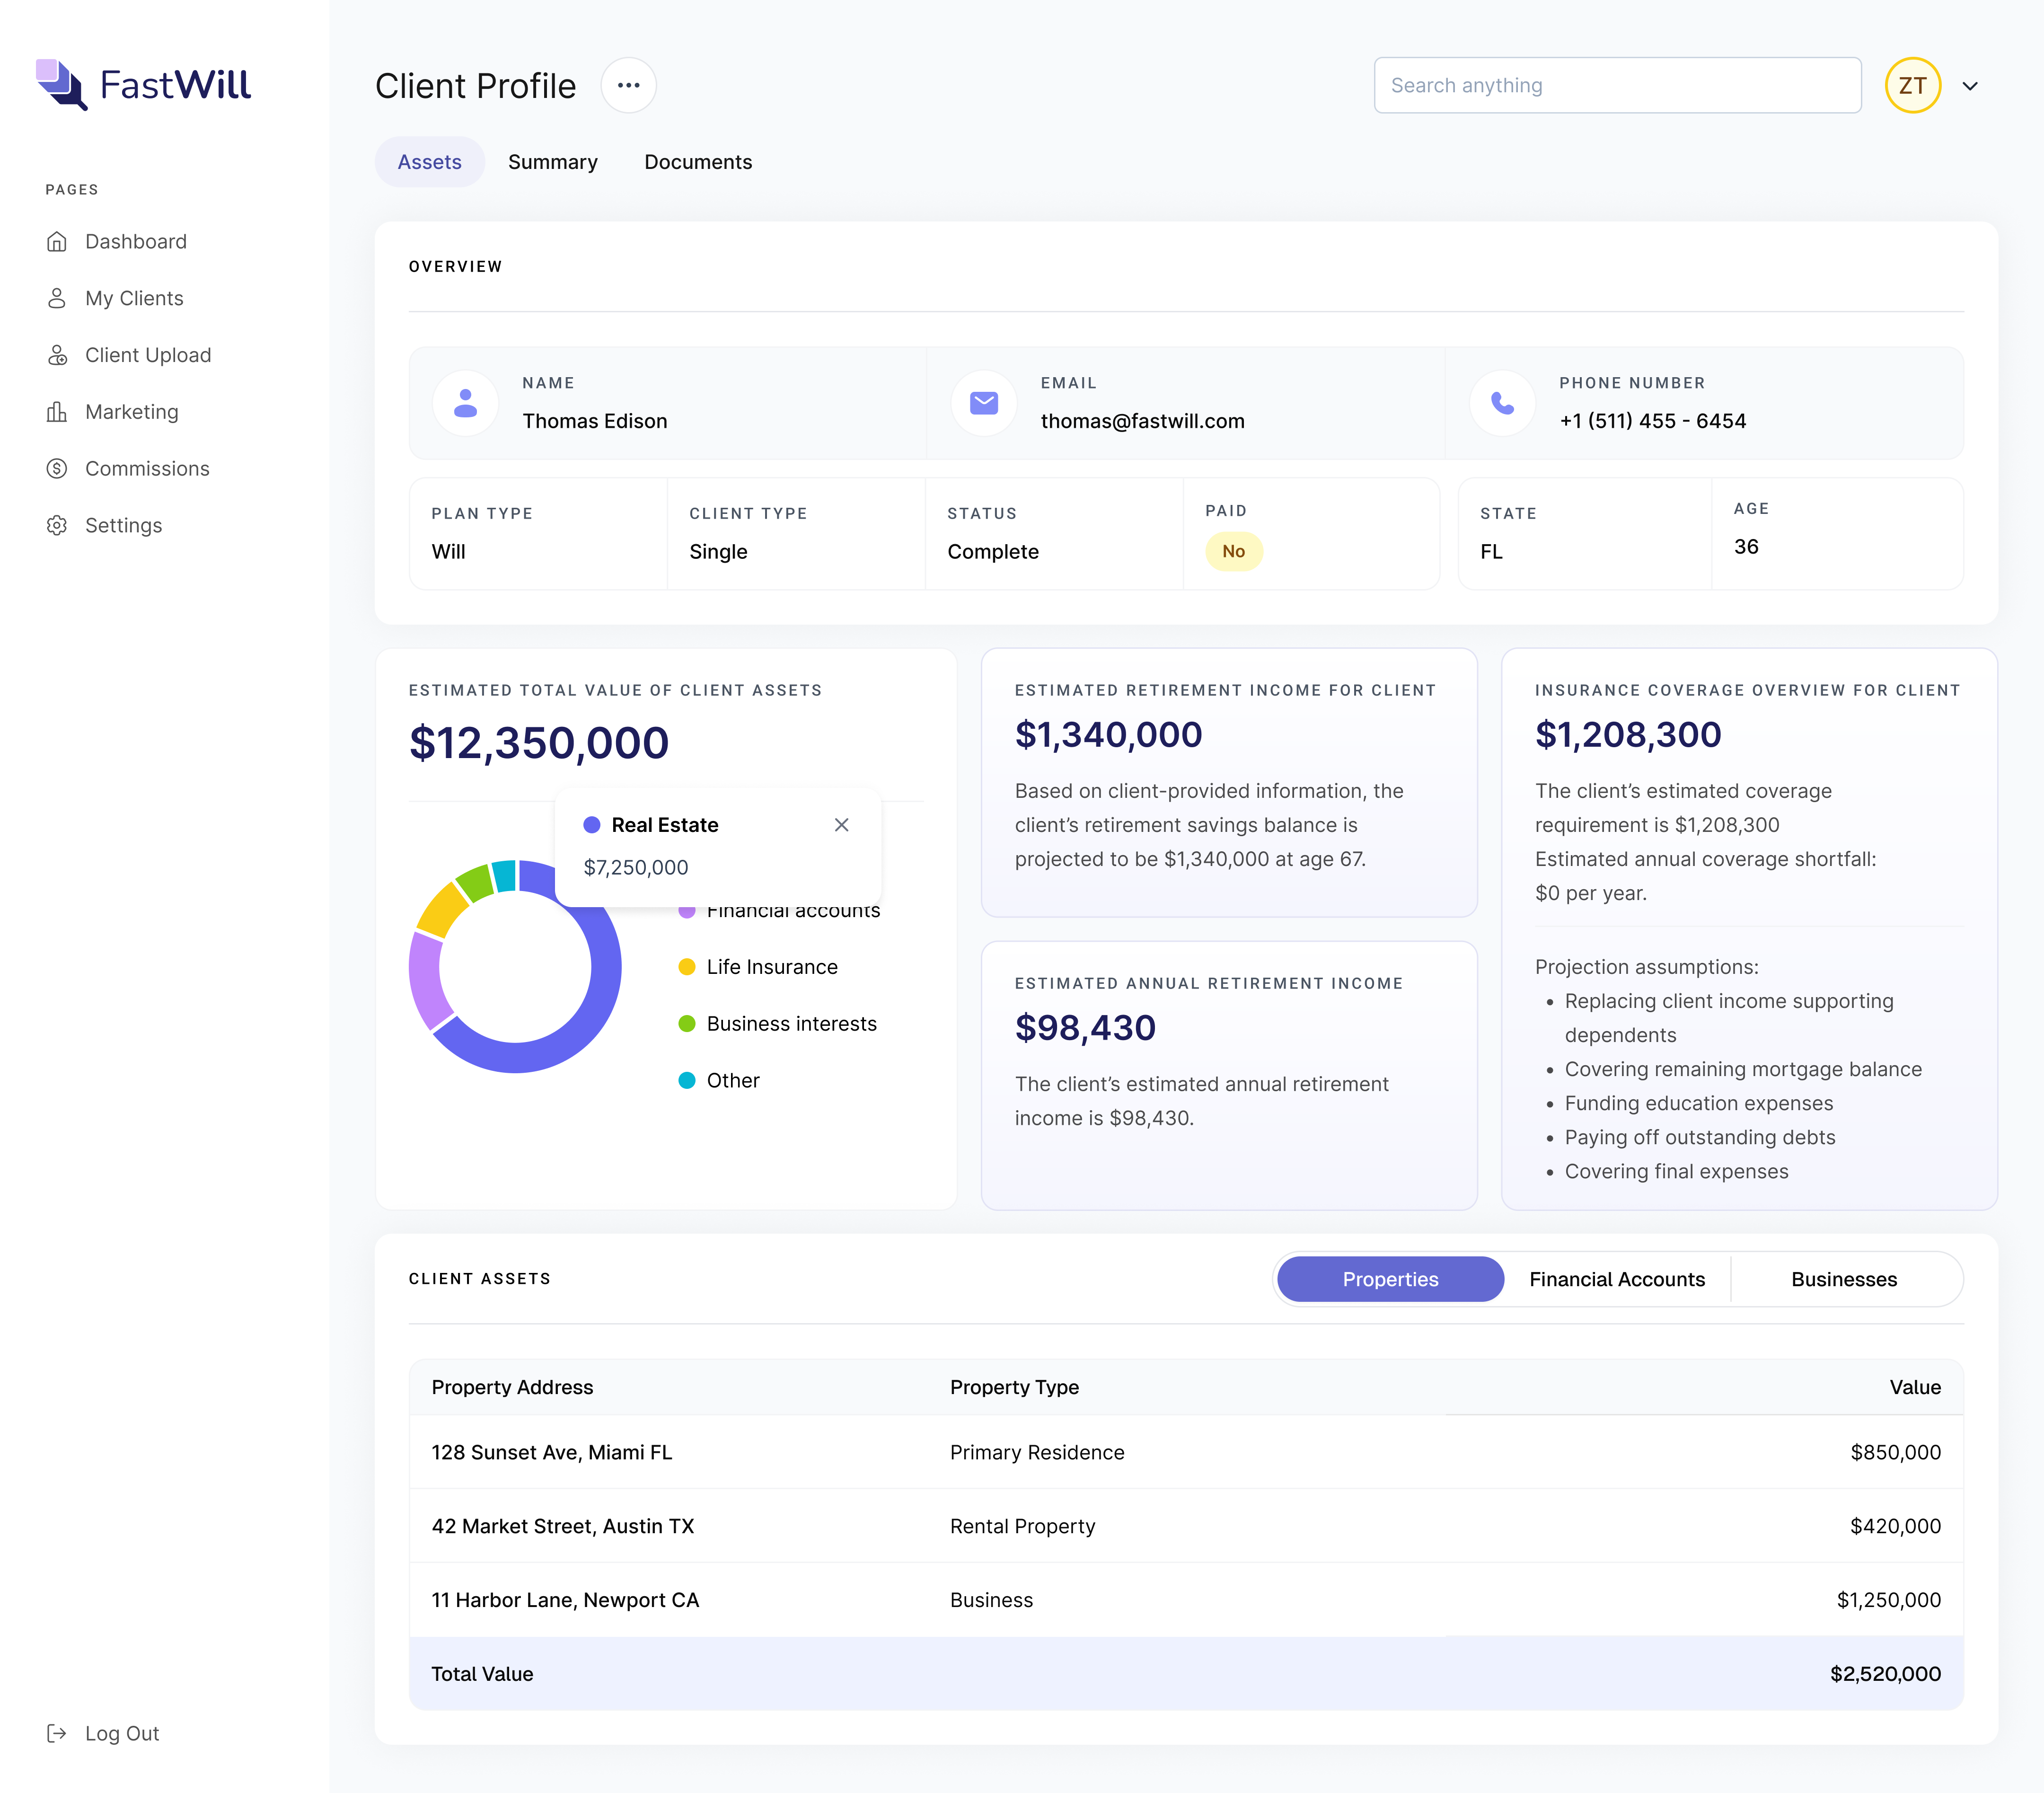Viewport: 2044px width, 1793px height.
Task: Click the $12,350,000 total assets figure
Action: 539,743
